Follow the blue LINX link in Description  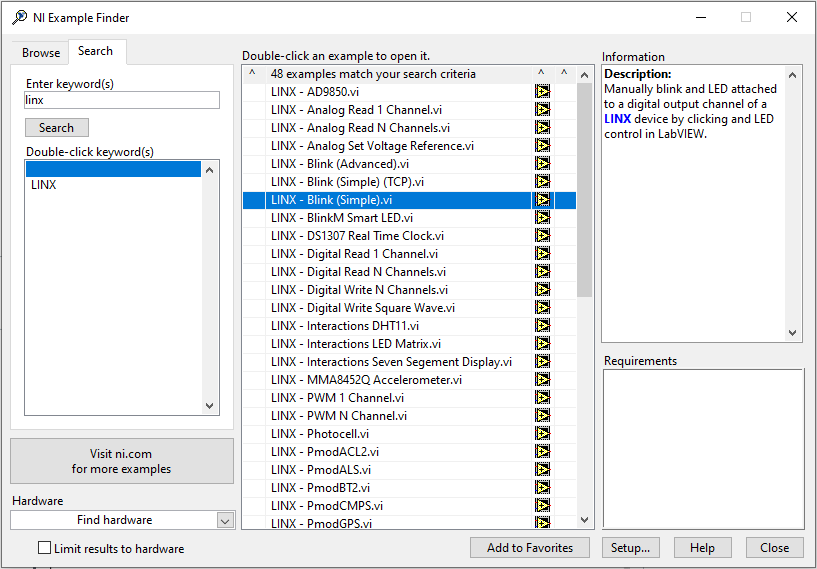point(617,119)
